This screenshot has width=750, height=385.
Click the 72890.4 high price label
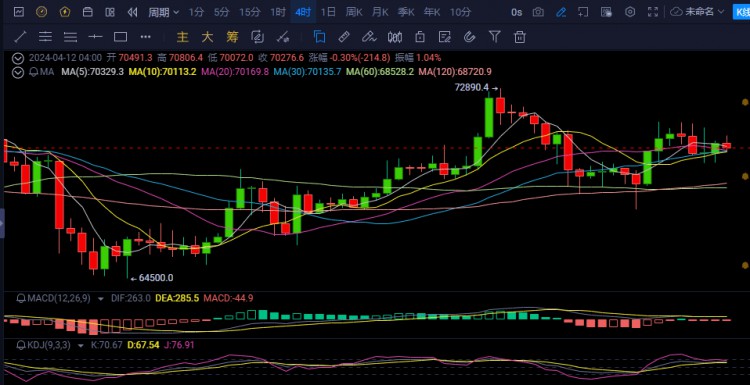point(473,88)
